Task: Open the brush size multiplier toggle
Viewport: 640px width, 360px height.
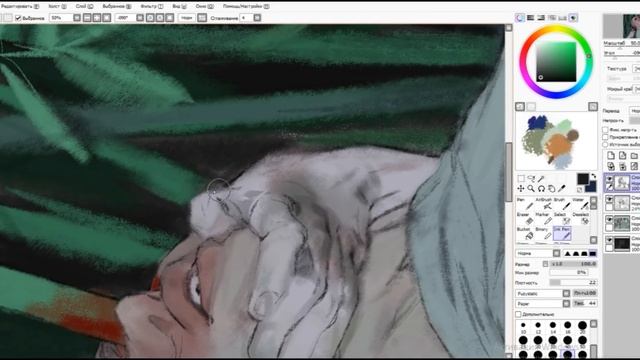Action: click(546, 264)
